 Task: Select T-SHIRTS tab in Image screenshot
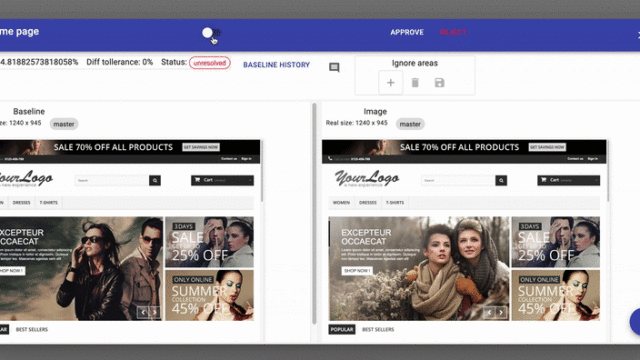tap(395, 202)
